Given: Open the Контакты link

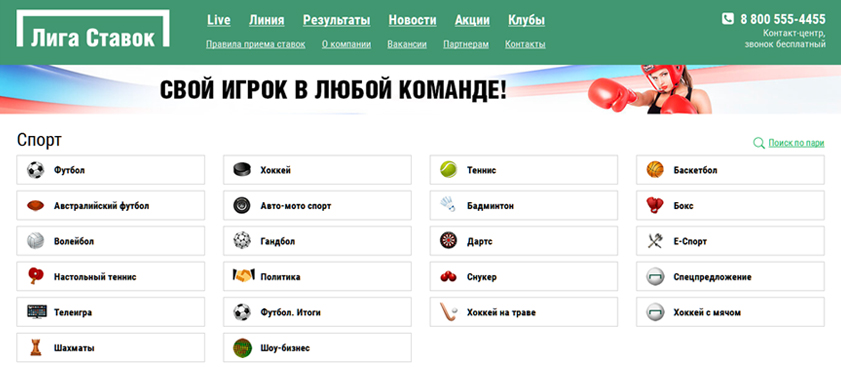Looking at the screenshot, I should (525, 45).
